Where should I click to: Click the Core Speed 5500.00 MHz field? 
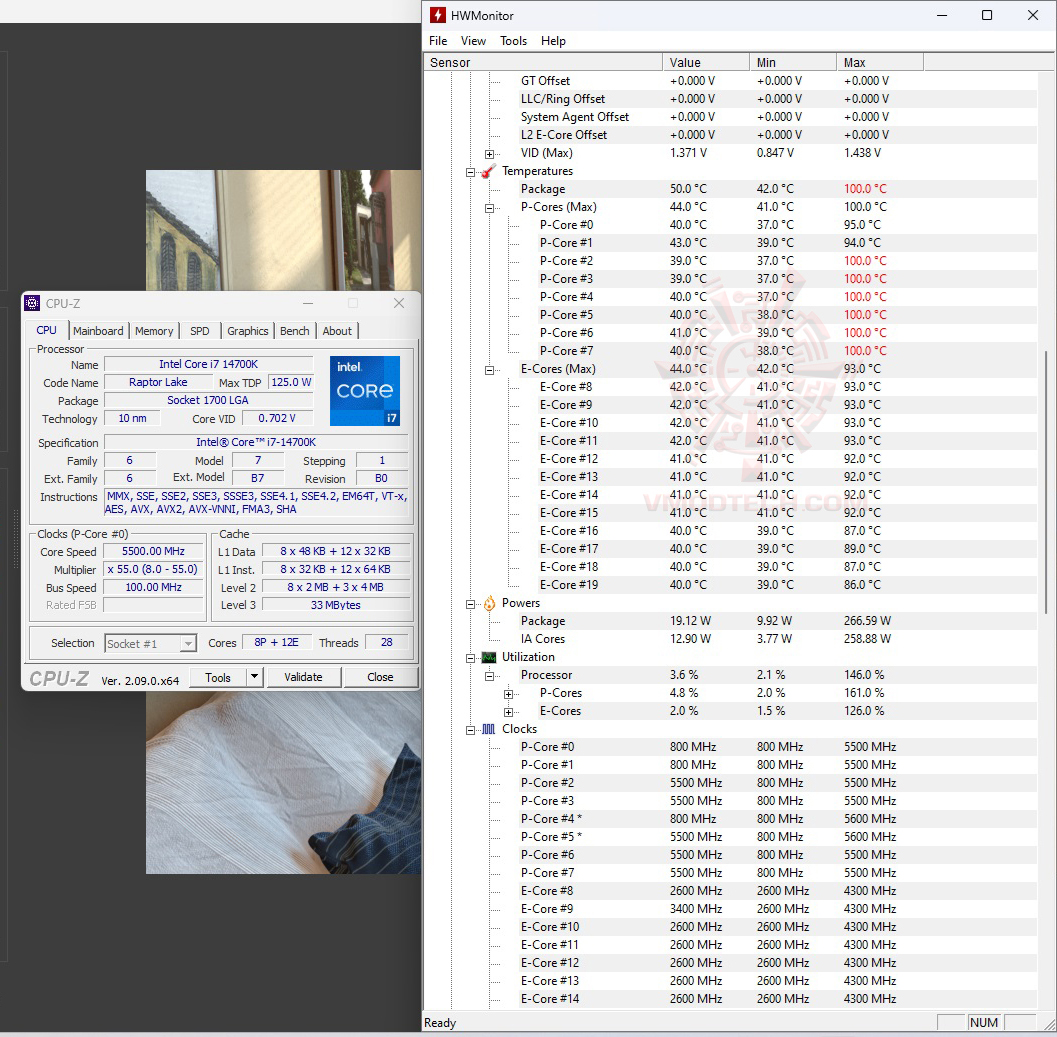(x=154, y=551)
